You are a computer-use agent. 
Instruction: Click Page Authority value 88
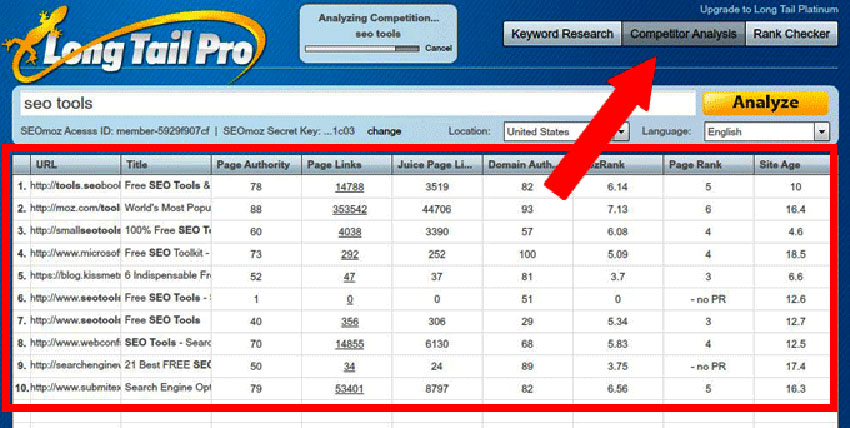(x=256, y=210)
